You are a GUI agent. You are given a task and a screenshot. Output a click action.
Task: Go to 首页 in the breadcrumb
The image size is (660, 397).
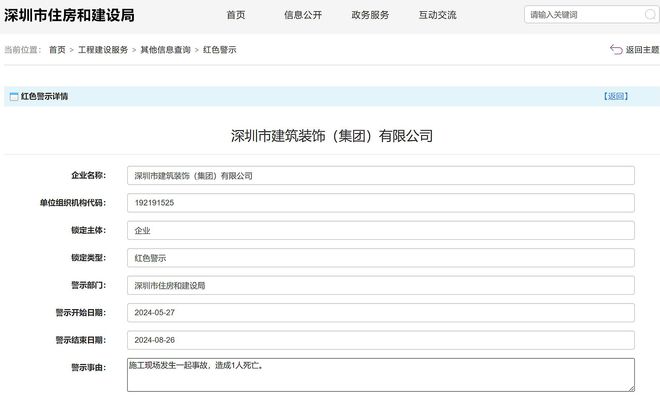click(57, 50)
